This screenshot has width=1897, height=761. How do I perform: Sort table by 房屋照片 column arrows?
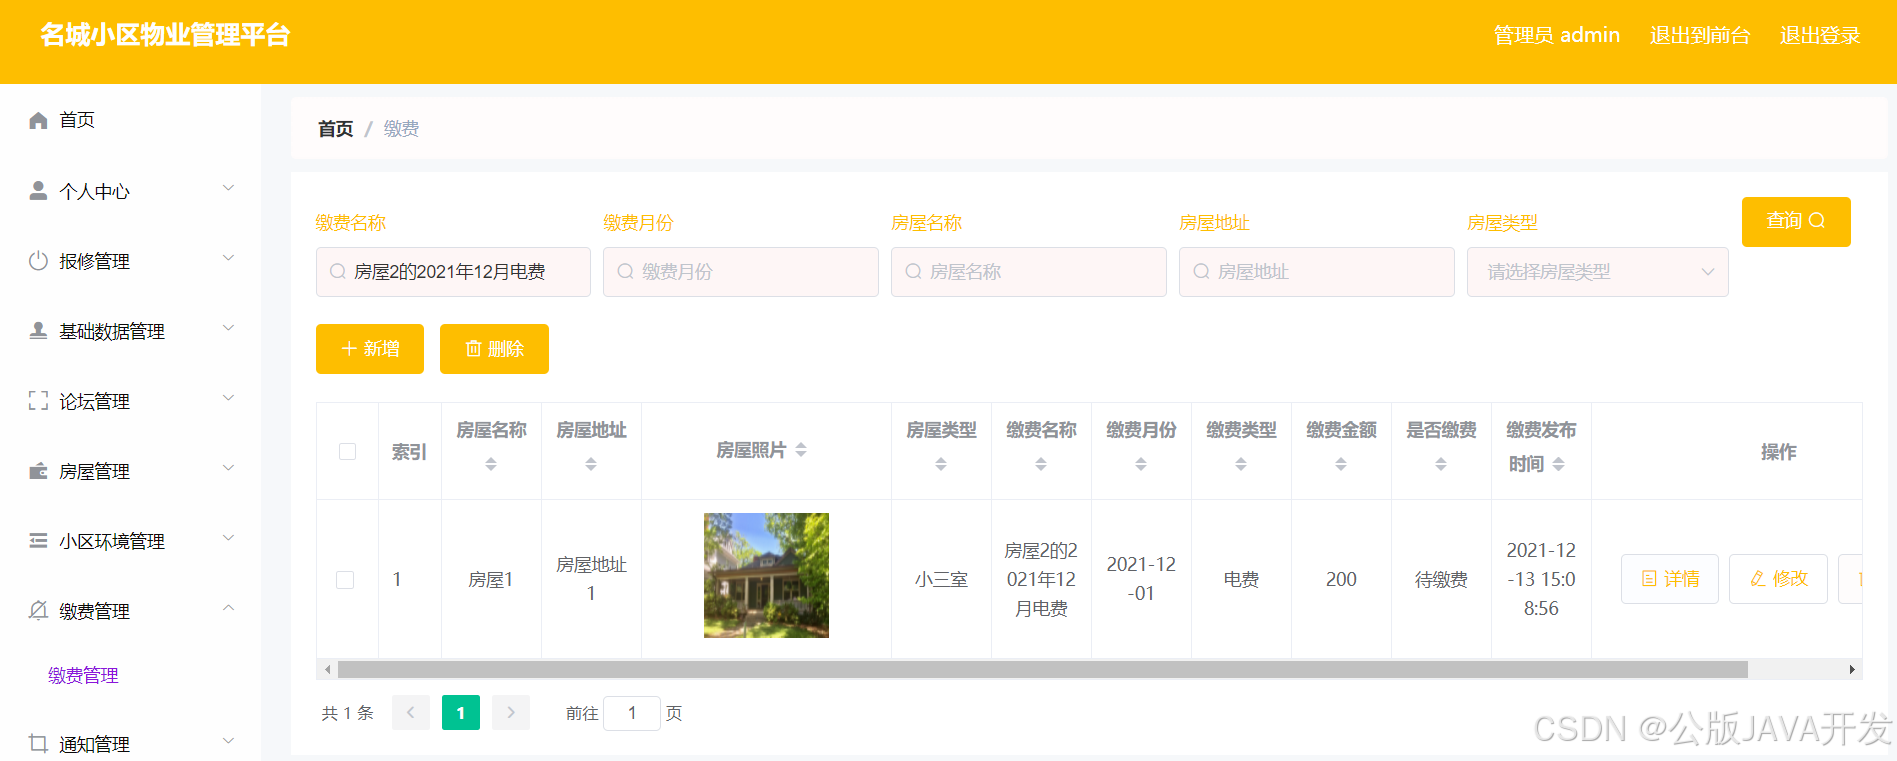[801, 451]
